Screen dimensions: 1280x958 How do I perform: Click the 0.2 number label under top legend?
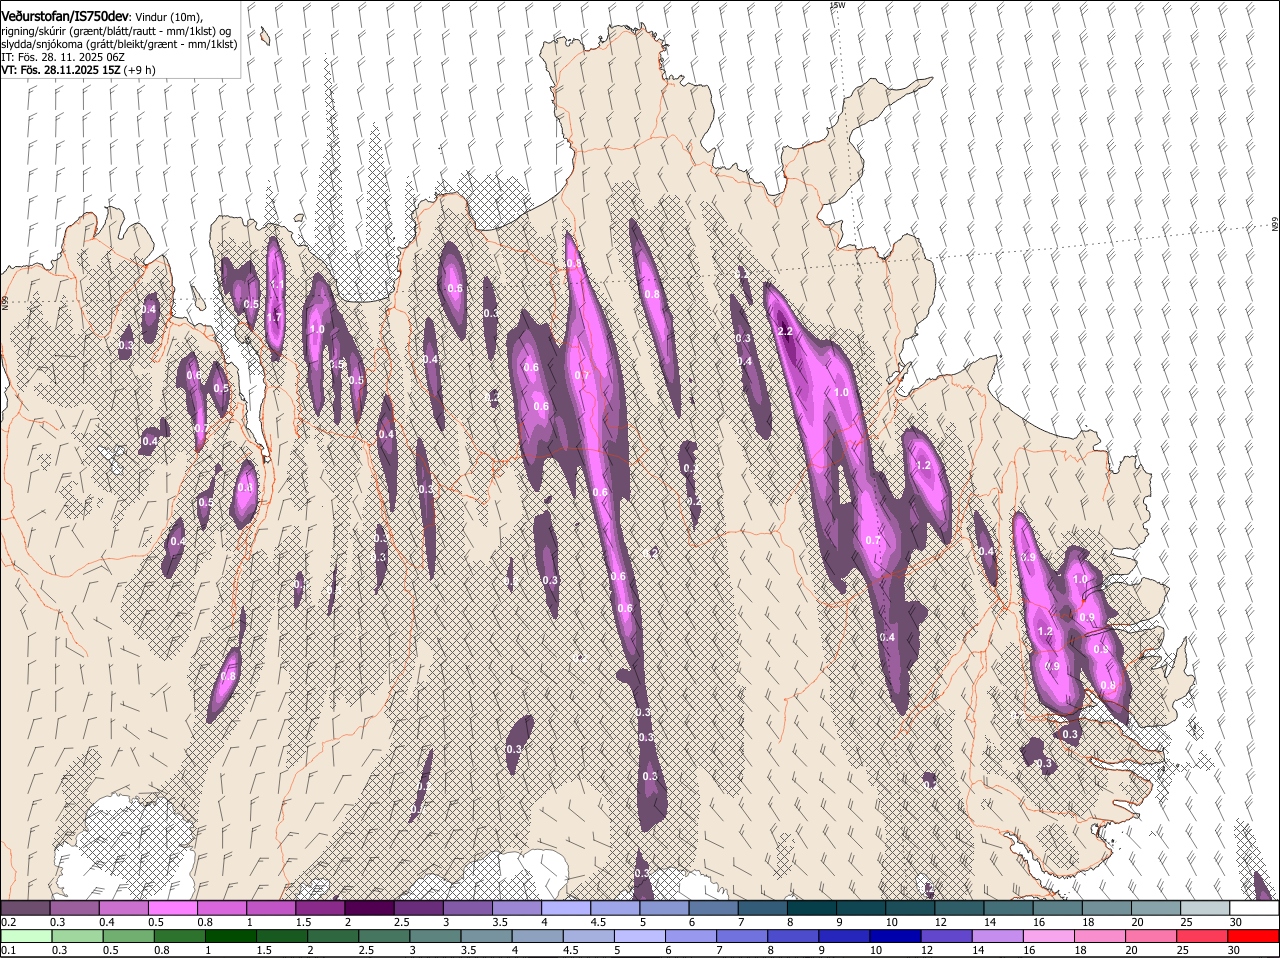point(9,922)
